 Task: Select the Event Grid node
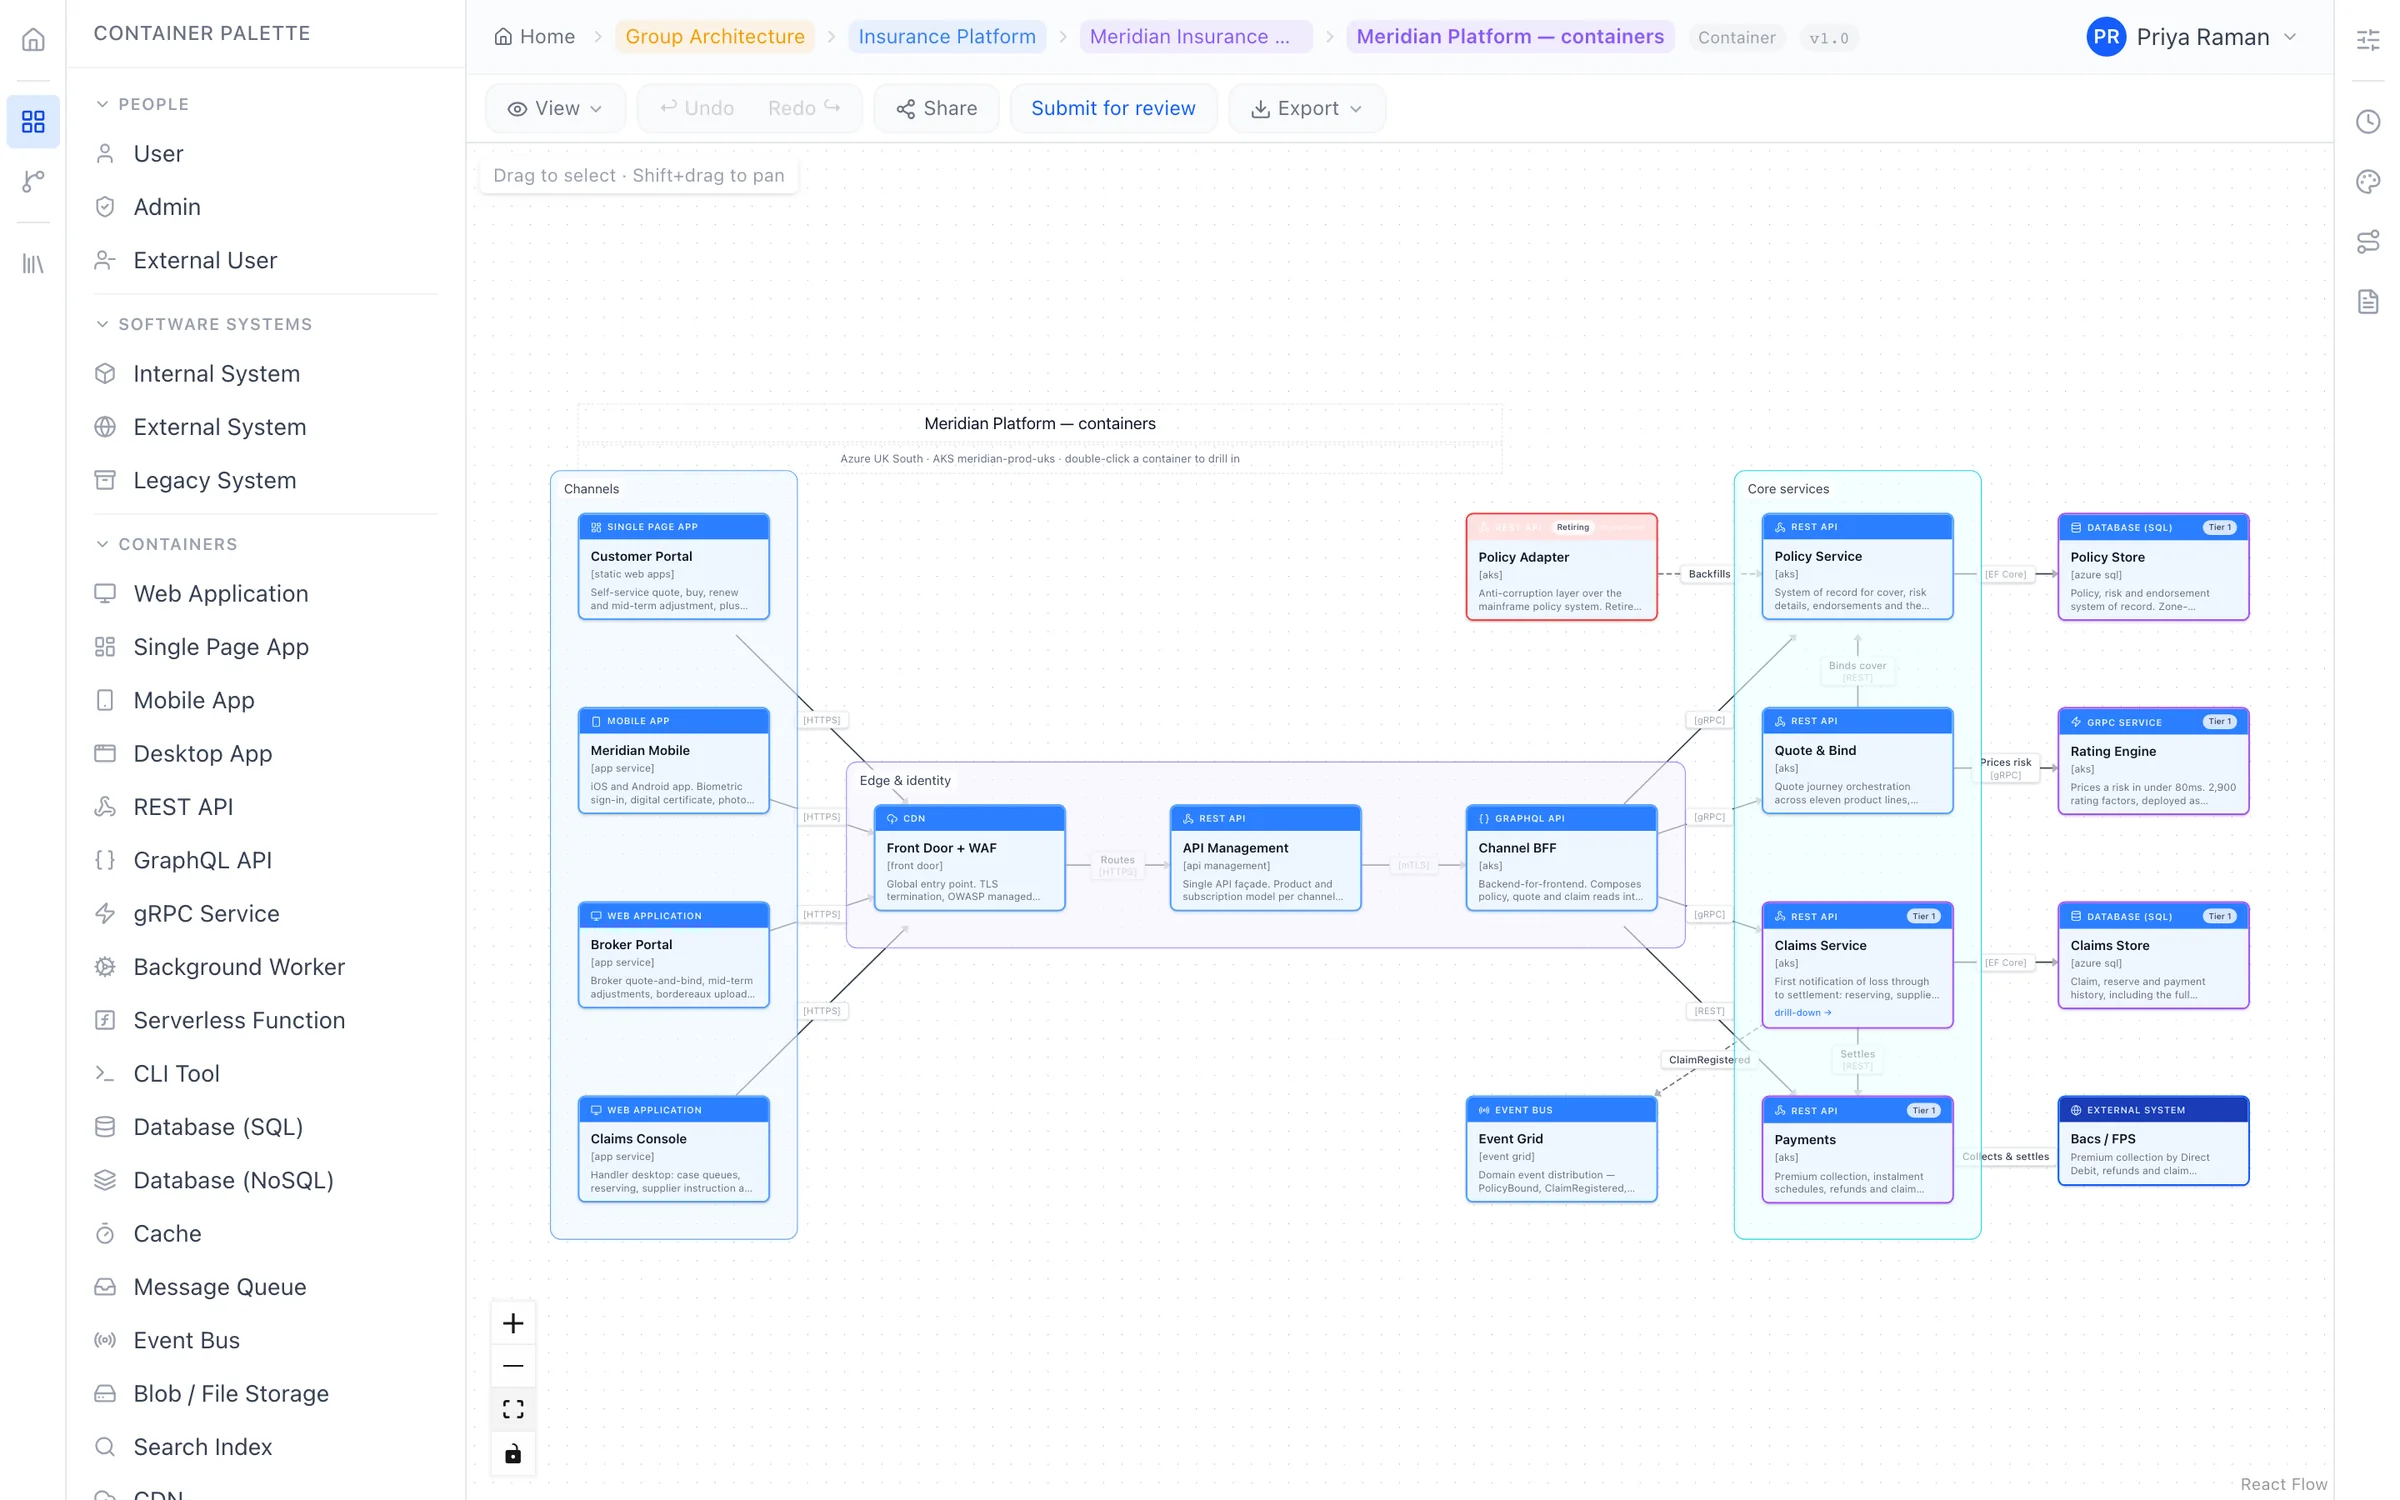tap(1561, 1149)
